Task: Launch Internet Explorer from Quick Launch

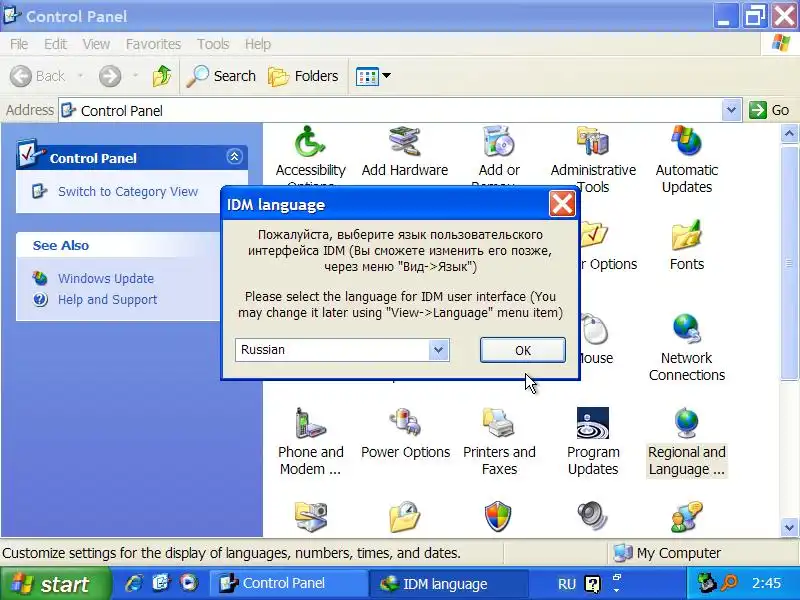Action: coord(134,583)
